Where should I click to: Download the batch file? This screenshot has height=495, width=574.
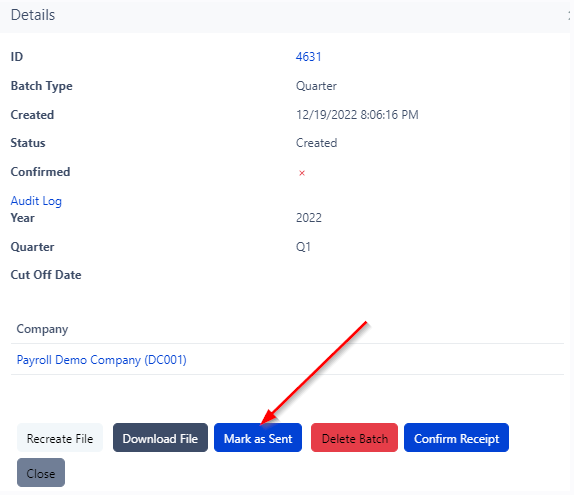coord(160,438)
